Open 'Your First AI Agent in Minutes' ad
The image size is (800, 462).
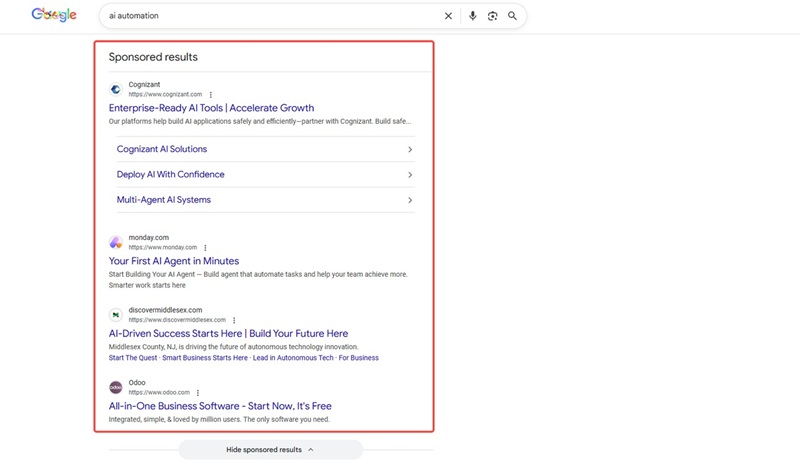[x=173, y=261]
